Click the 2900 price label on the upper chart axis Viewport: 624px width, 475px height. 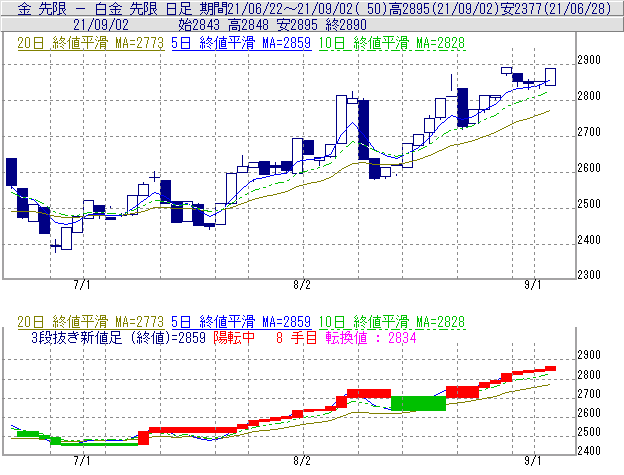[589, 60]
